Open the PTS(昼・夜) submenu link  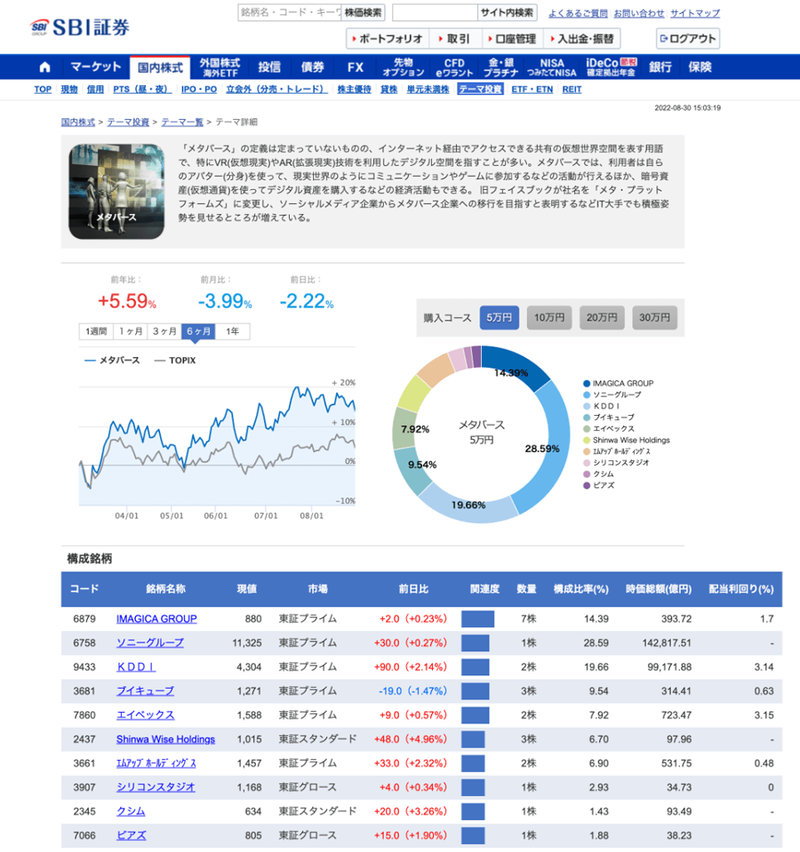pos(142,90)
